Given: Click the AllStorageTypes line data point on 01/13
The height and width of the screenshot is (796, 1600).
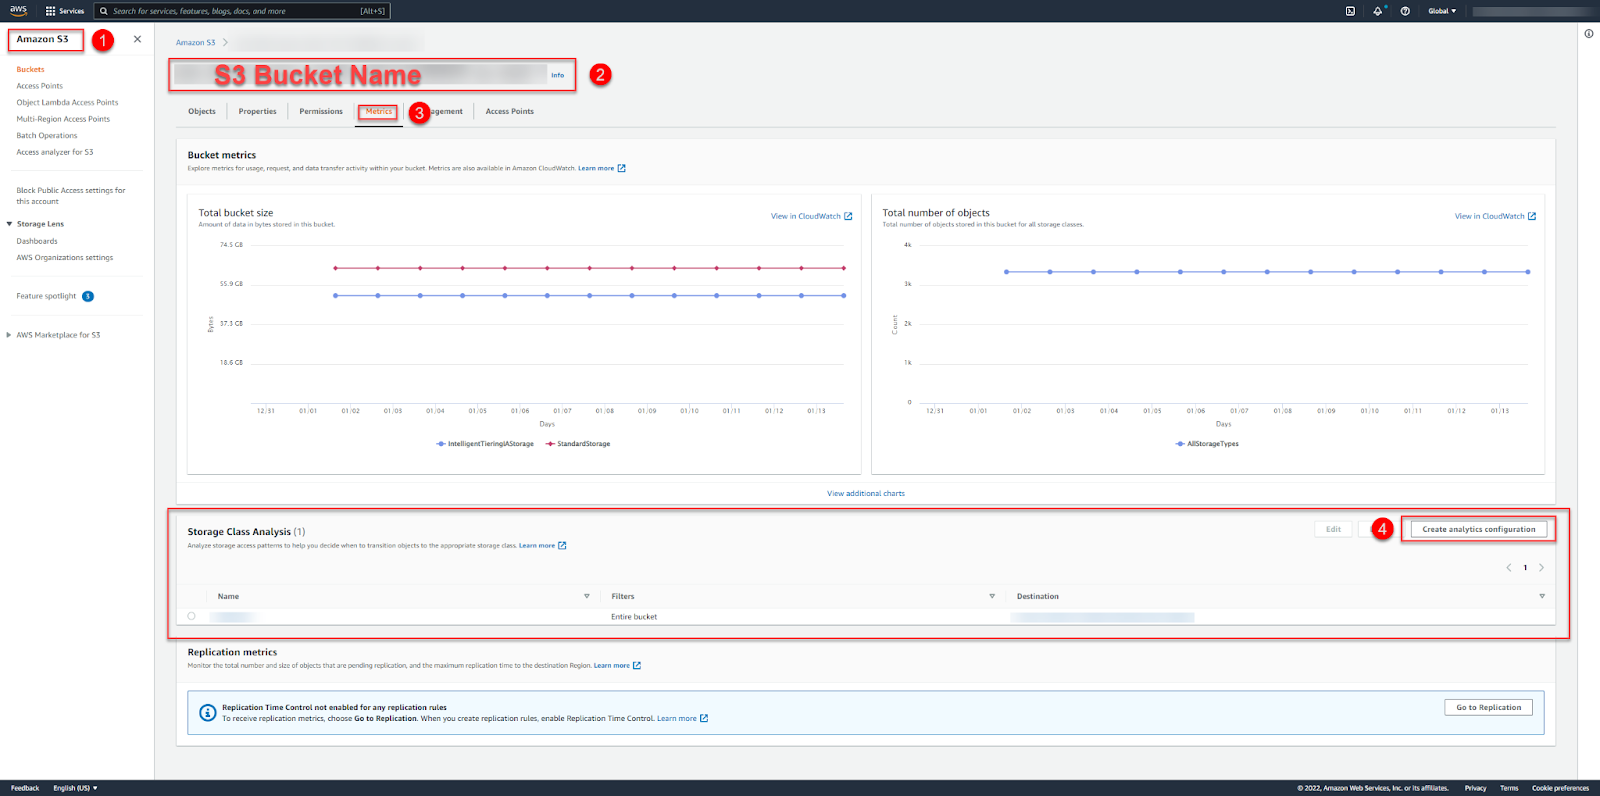Looking at the screenshot, I should tap(1528, 272).
